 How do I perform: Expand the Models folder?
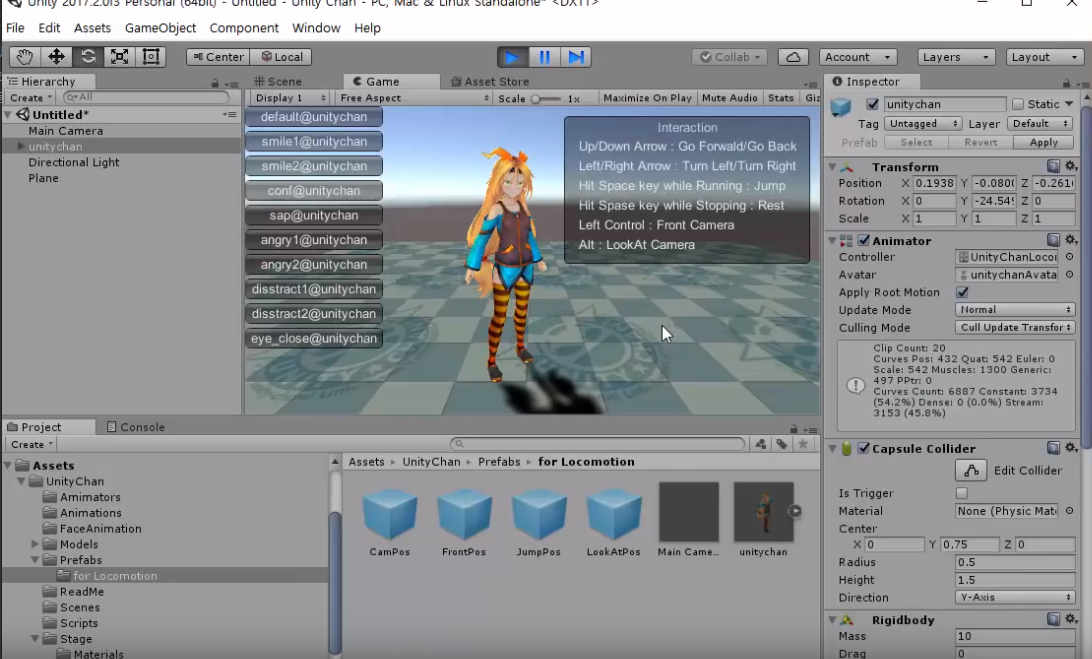click(x=35, y=544)
